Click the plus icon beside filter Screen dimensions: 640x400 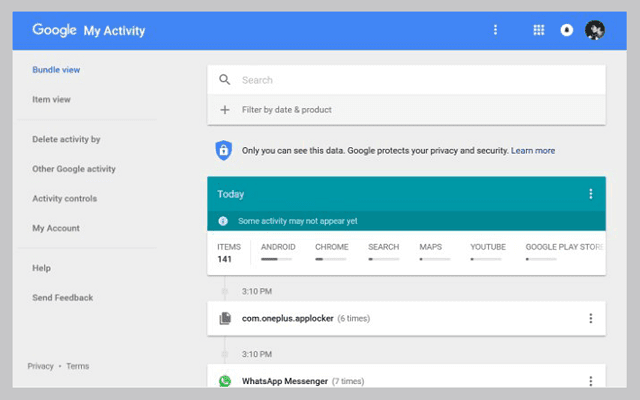click(224, 109)
